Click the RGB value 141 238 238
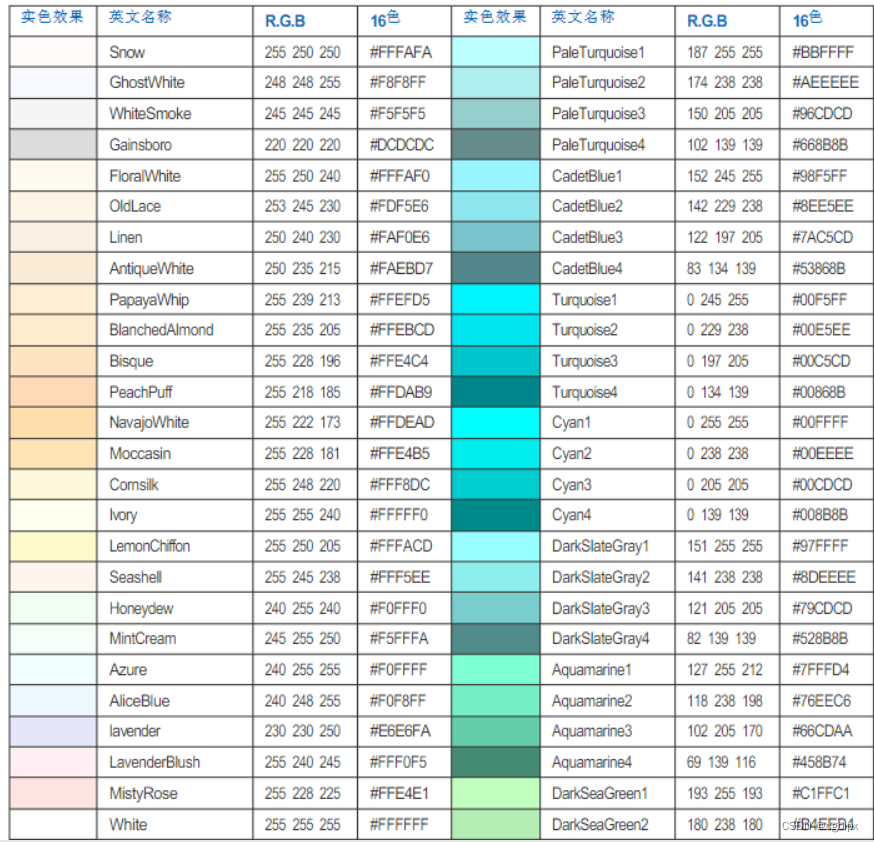Viewport: 874px width, 842px height. [x=725, y=577]
